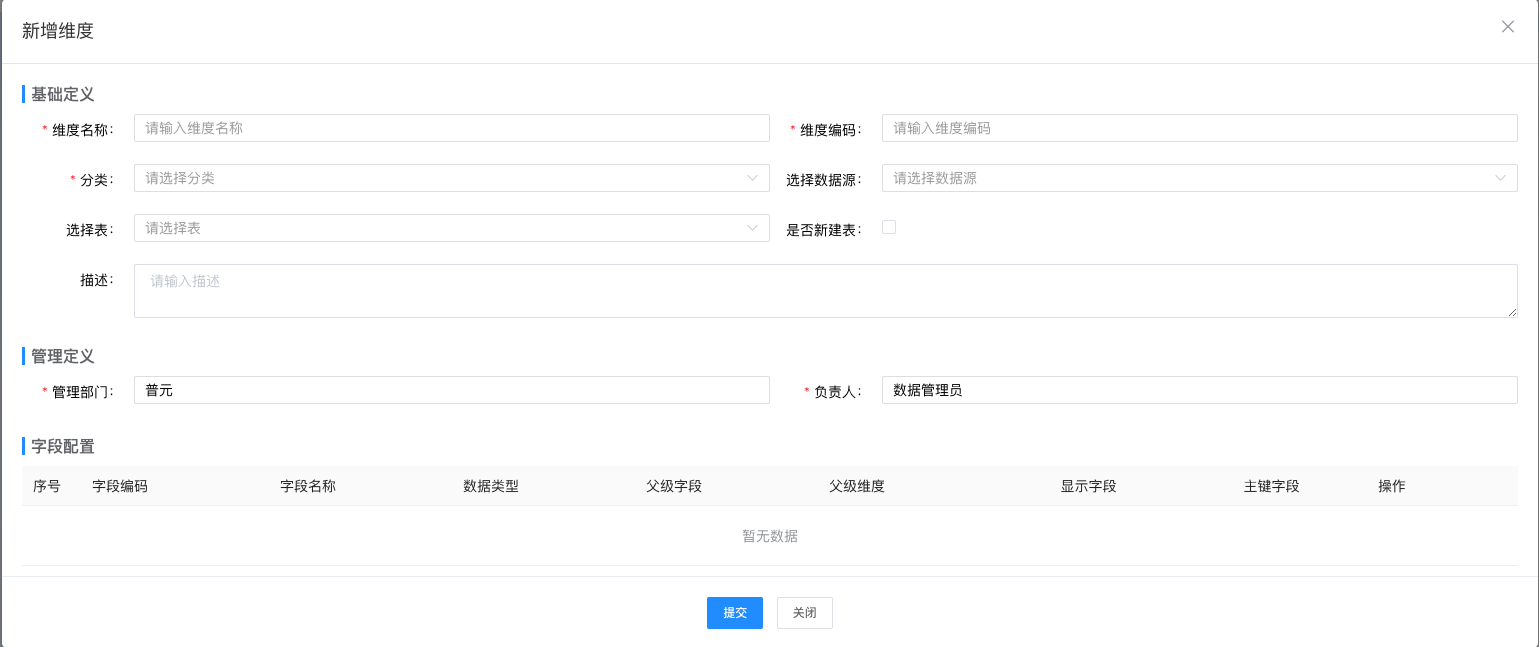The width and height of the screenshot is (1539, 647).
Task: Open the 分类 dropdown
Action: pos(452,178)
